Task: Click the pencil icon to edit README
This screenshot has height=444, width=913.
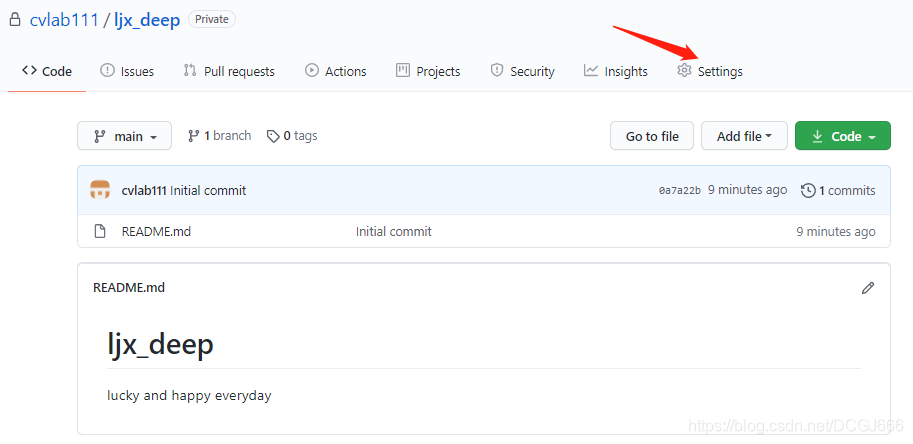Action: (868, 287)
